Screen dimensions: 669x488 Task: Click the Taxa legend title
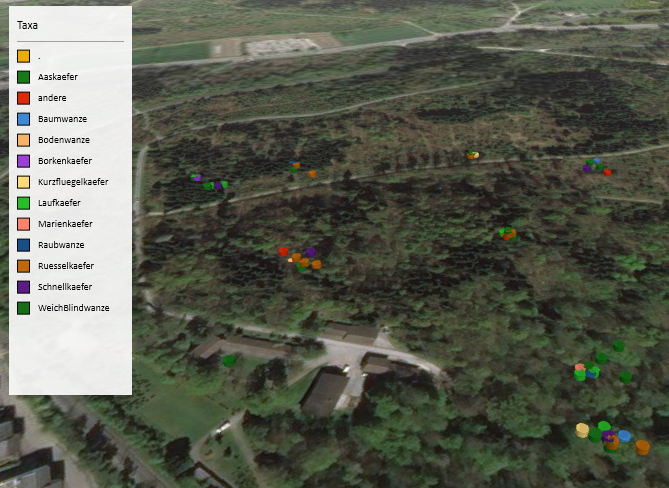27,26
